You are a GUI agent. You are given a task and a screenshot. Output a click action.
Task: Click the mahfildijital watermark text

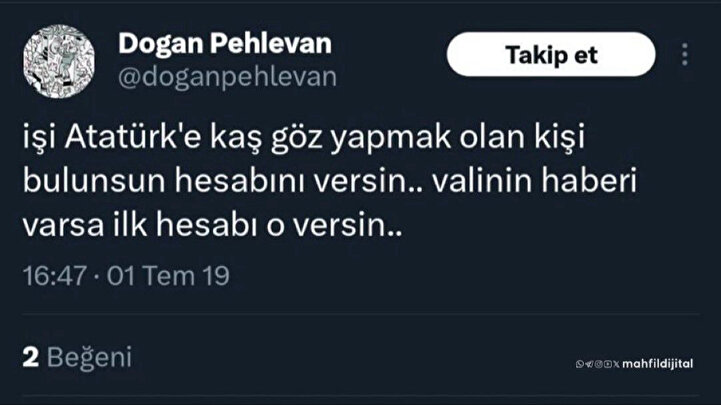657,363
